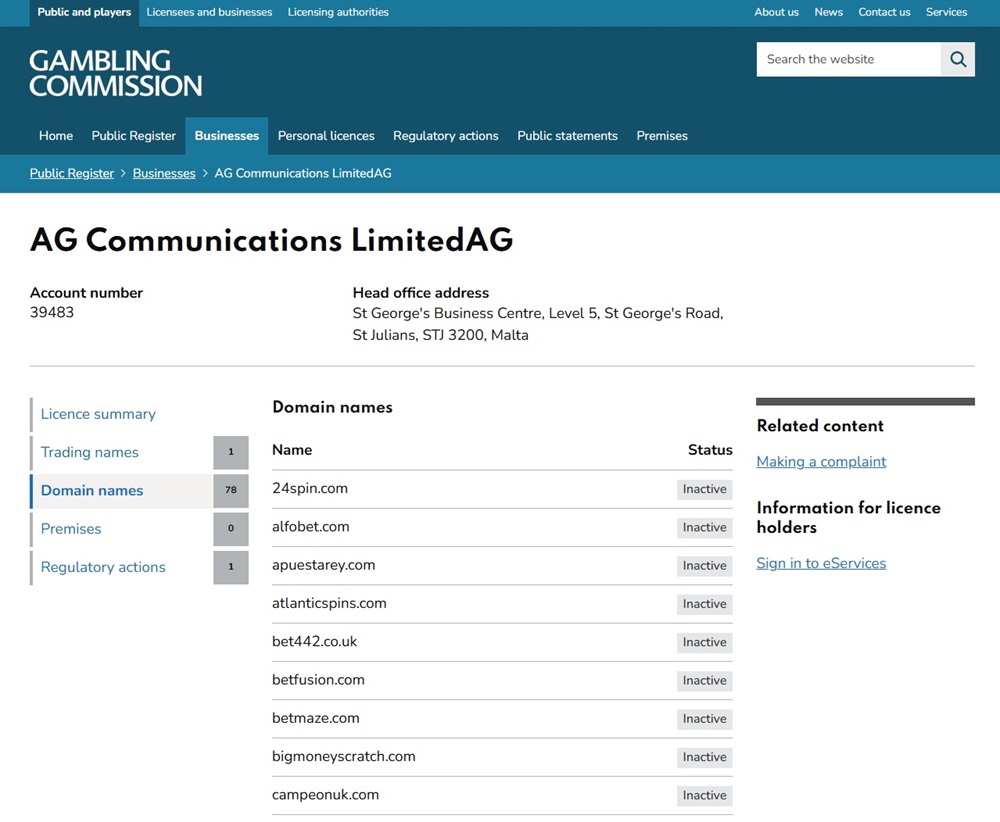The image size is (1000, 822).
Task: Open the Making a complaint link
Action: click(821, 462)
